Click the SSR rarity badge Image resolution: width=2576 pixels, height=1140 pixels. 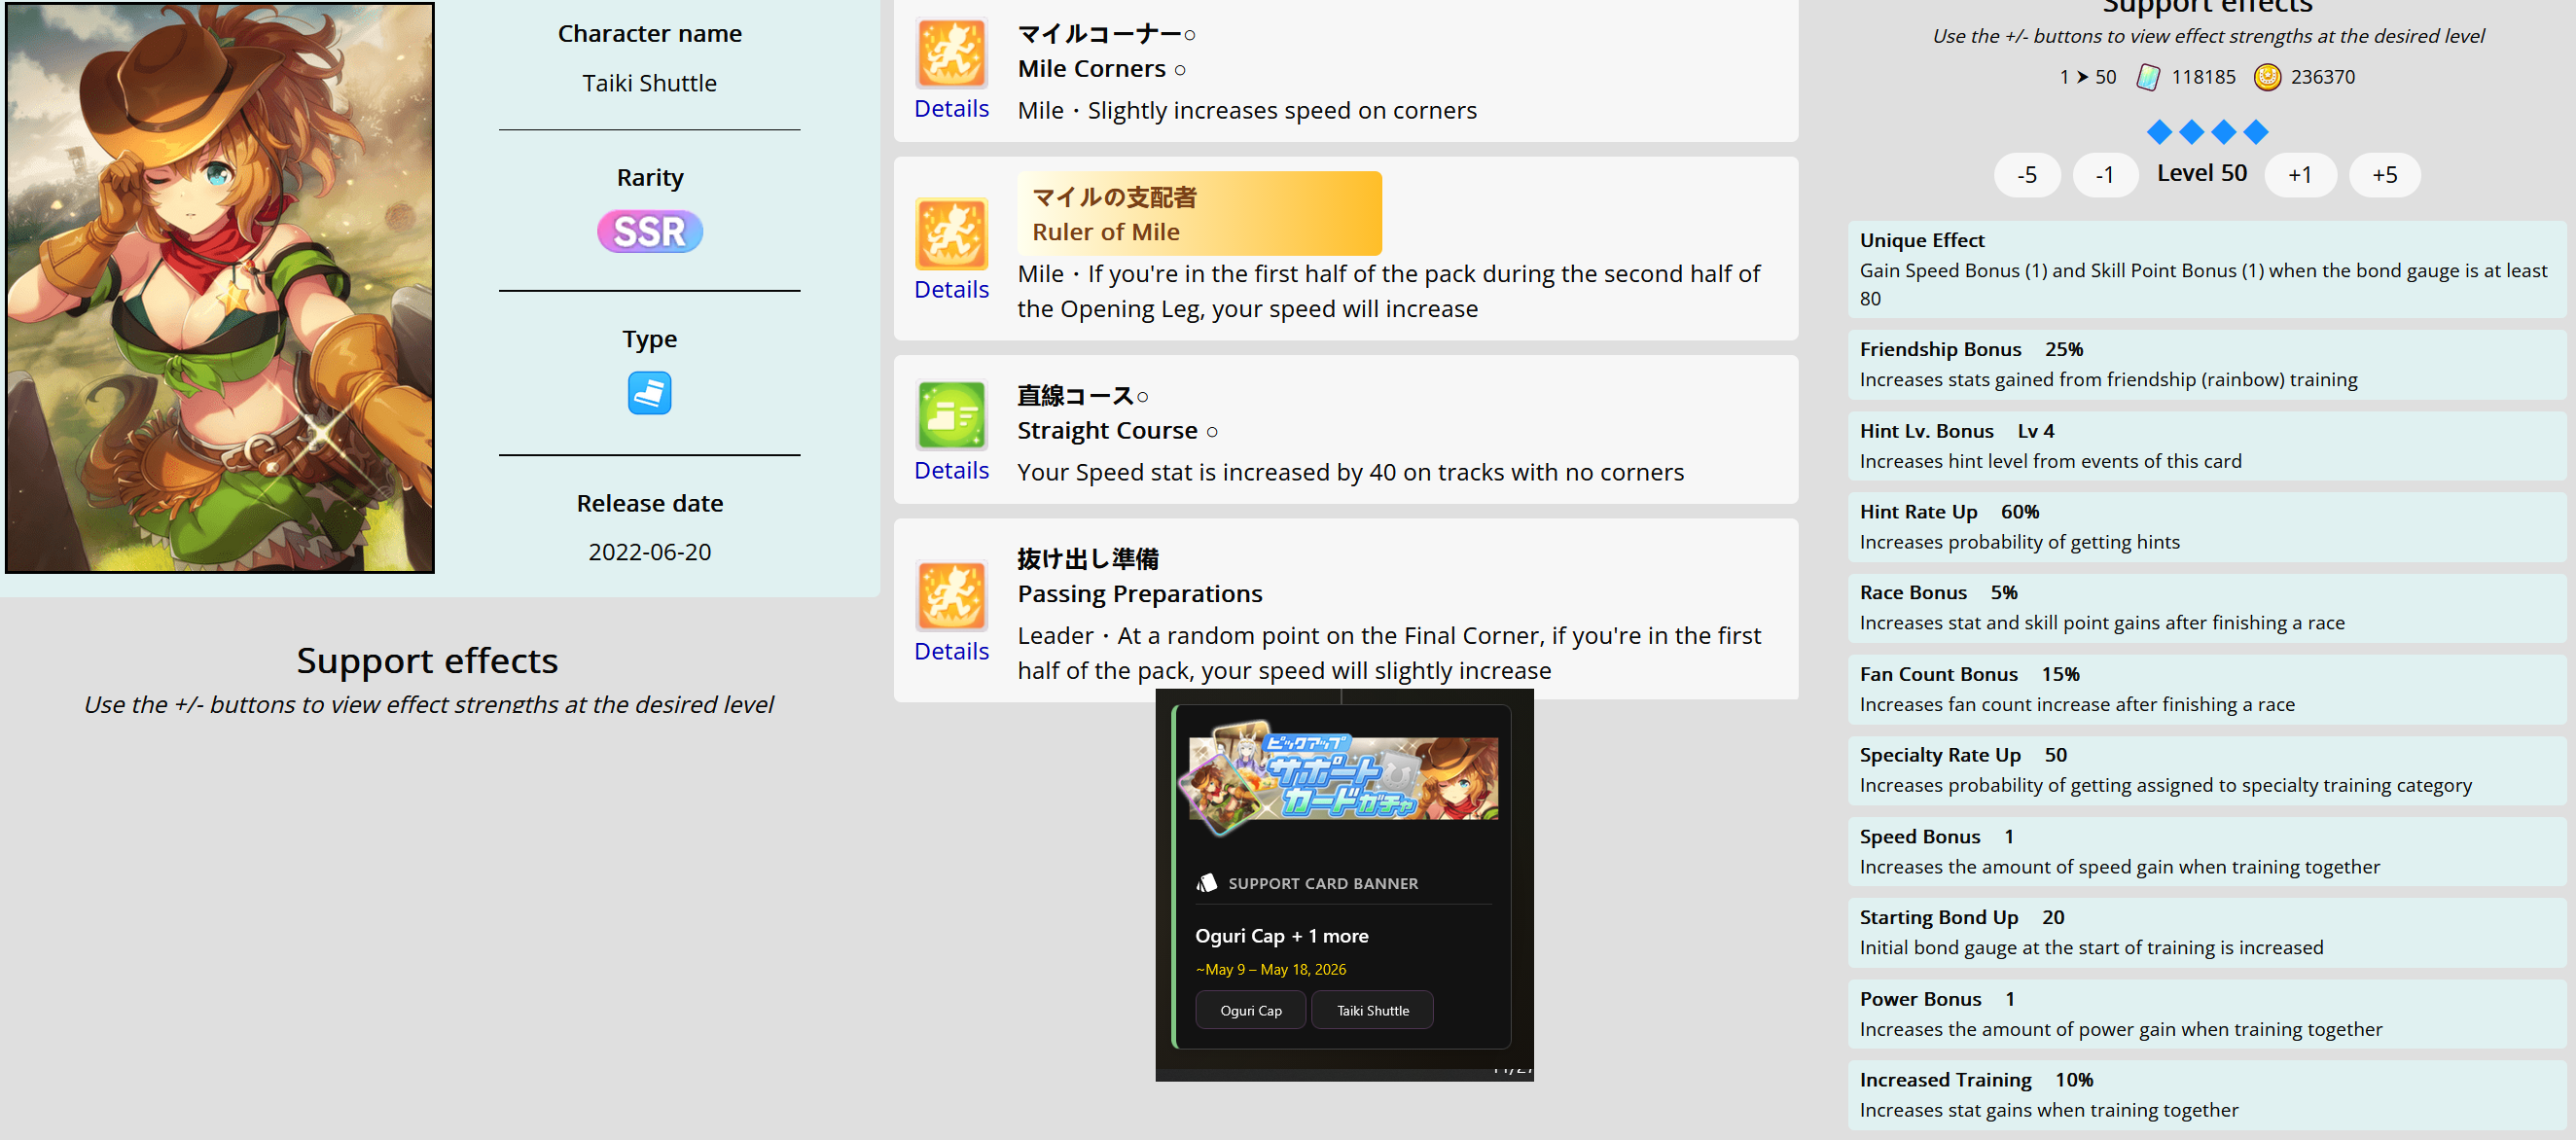(649, 231)
